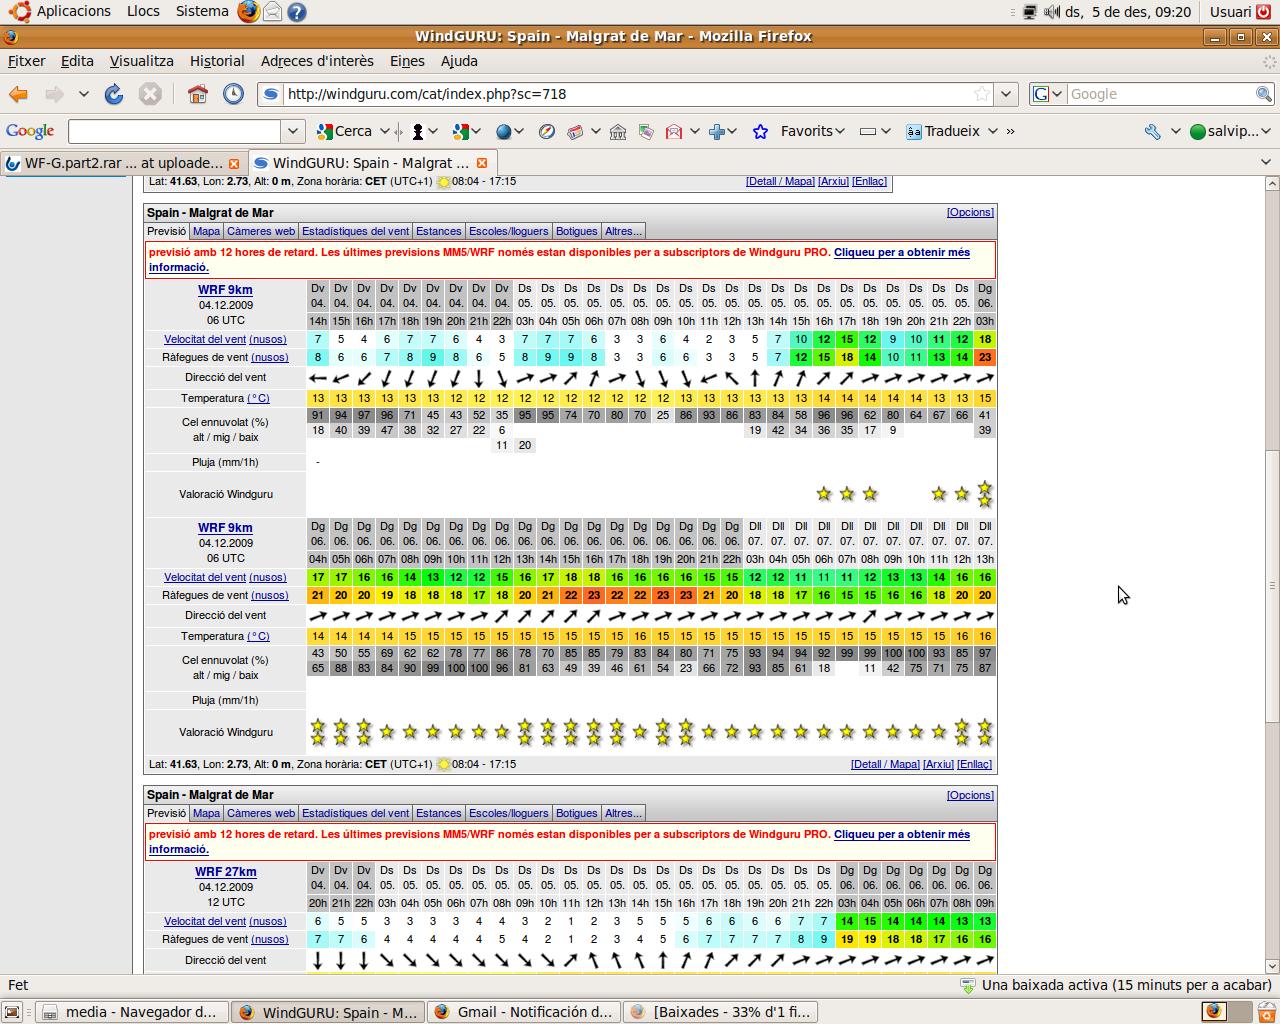1280x1024 pixels.
Task: Click the browser back arrow
Action: (19, 94)
